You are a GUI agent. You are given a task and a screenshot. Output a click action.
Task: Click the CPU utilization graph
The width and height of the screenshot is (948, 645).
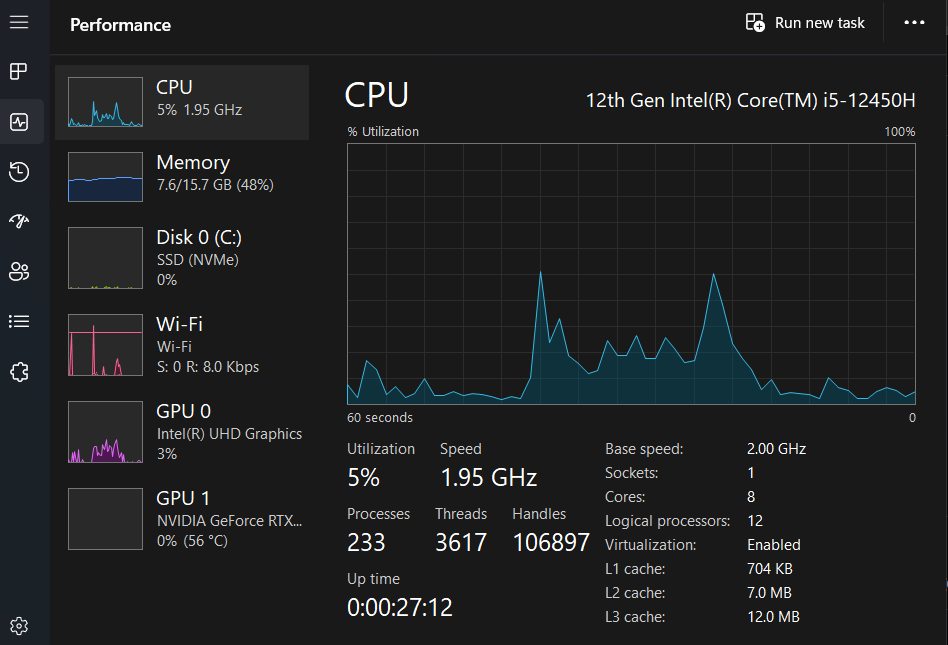click(x=631, y=272)
